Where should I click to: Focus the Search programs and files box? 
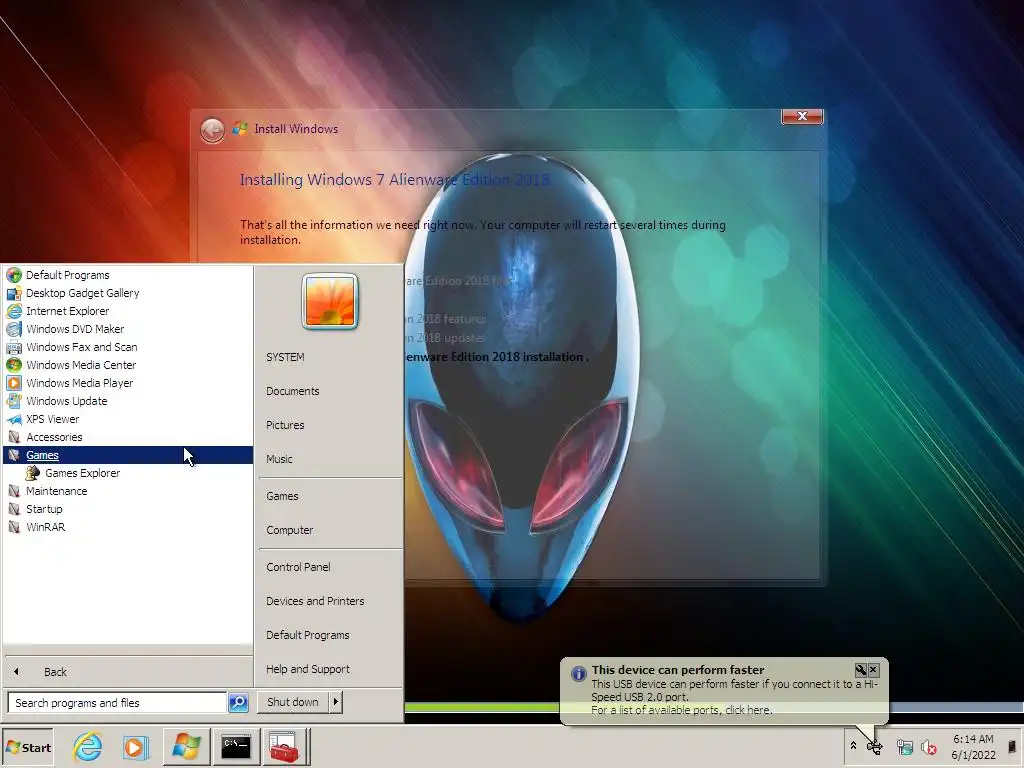point(118,703)
